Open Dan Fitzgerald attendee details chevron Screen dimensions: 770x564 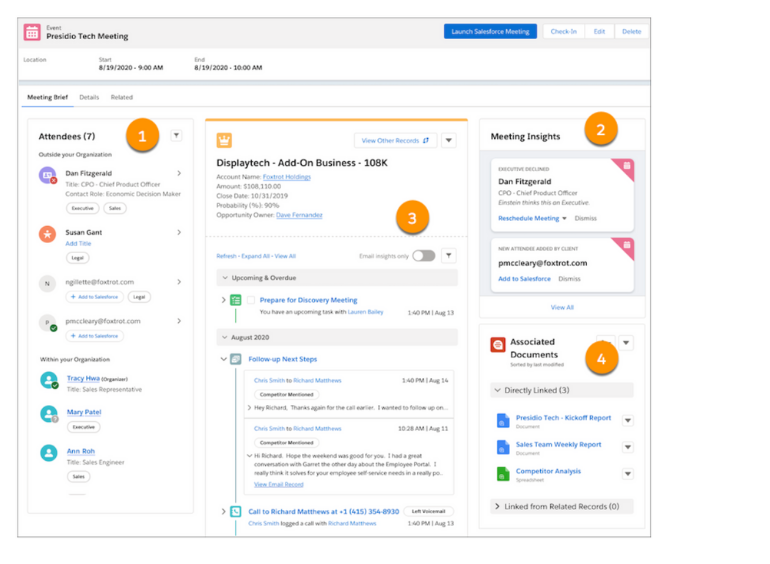click(179, 173)
